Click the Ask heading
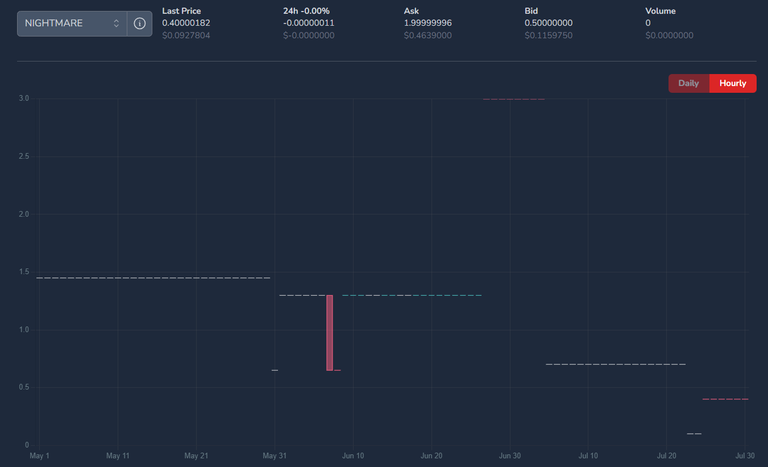Screen dimensions: 768x467 [411, 11]
